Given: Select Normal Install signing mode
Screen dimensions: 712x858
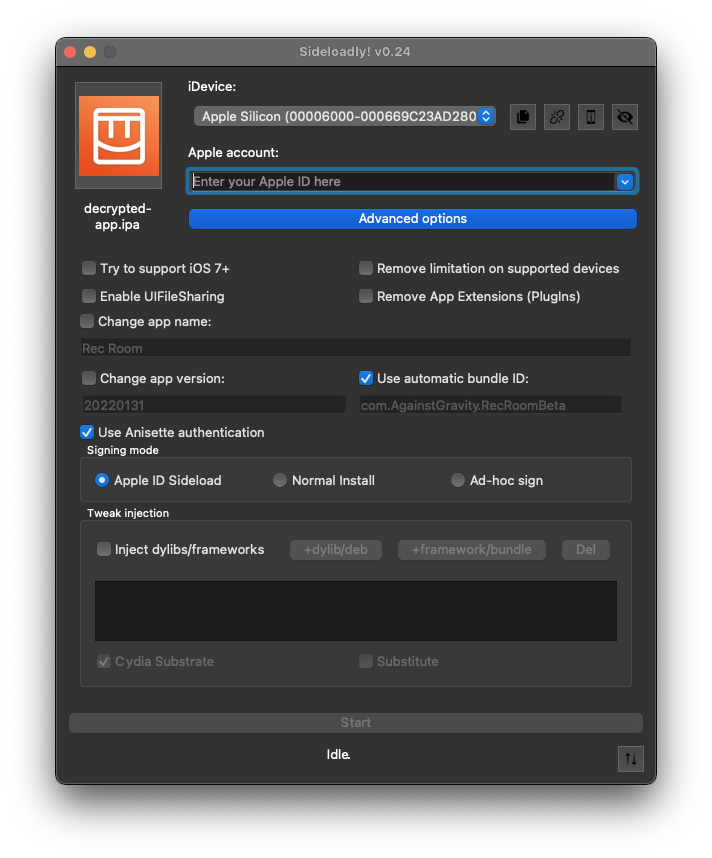Looking at the screenshot, I should coord(280,481).
